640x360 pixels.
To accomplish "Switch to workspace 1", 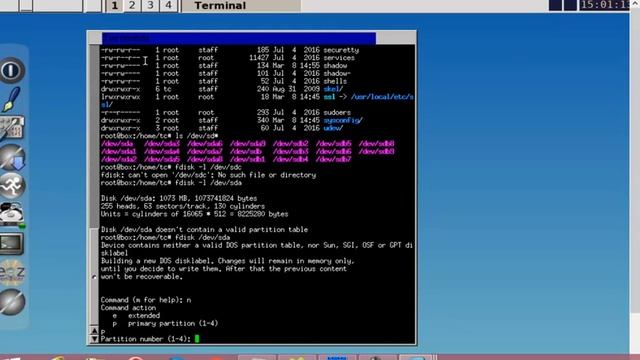I will 115,6.
